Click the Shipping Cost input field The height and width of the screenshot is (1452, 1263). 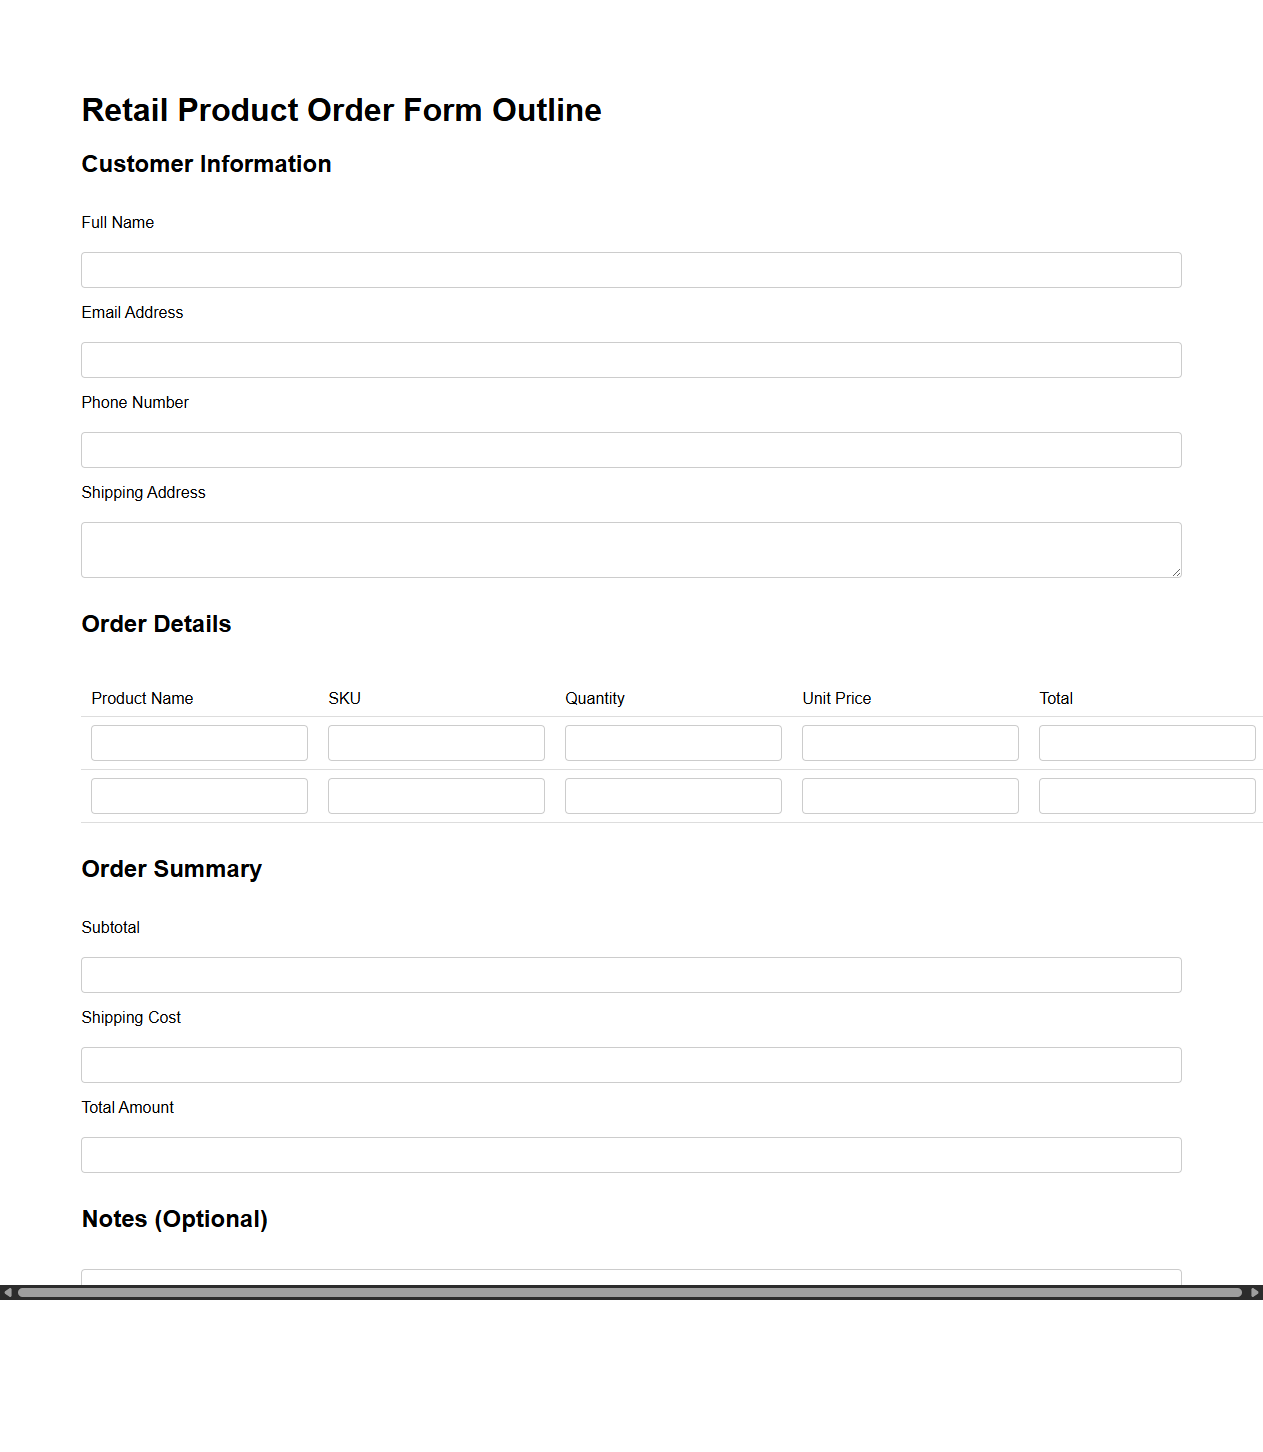(631, 1064)
